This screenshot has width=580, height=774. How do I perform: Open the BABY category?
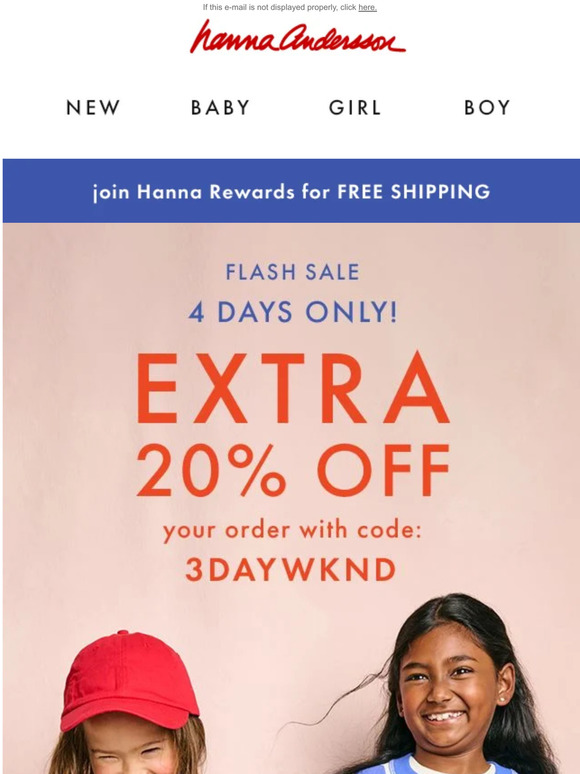tap(221, 108)
